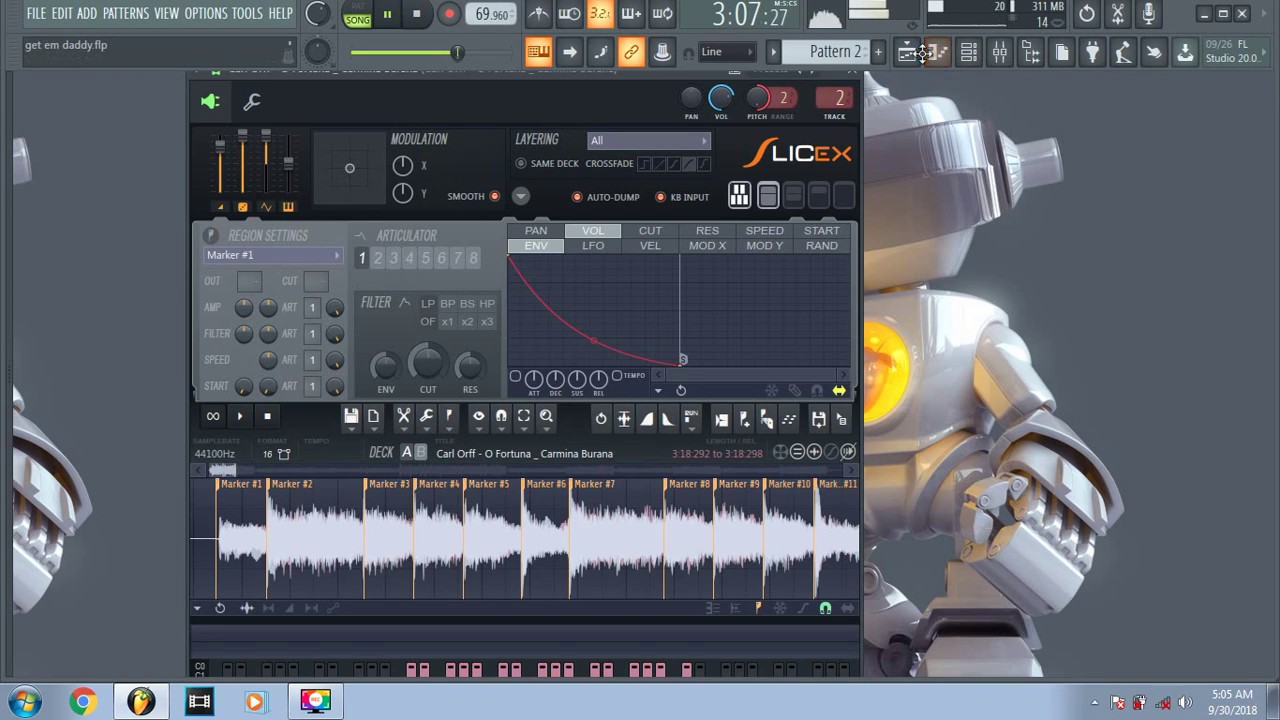
Task: Click the infinity loop button in Slicex
Action: (213, 416)
